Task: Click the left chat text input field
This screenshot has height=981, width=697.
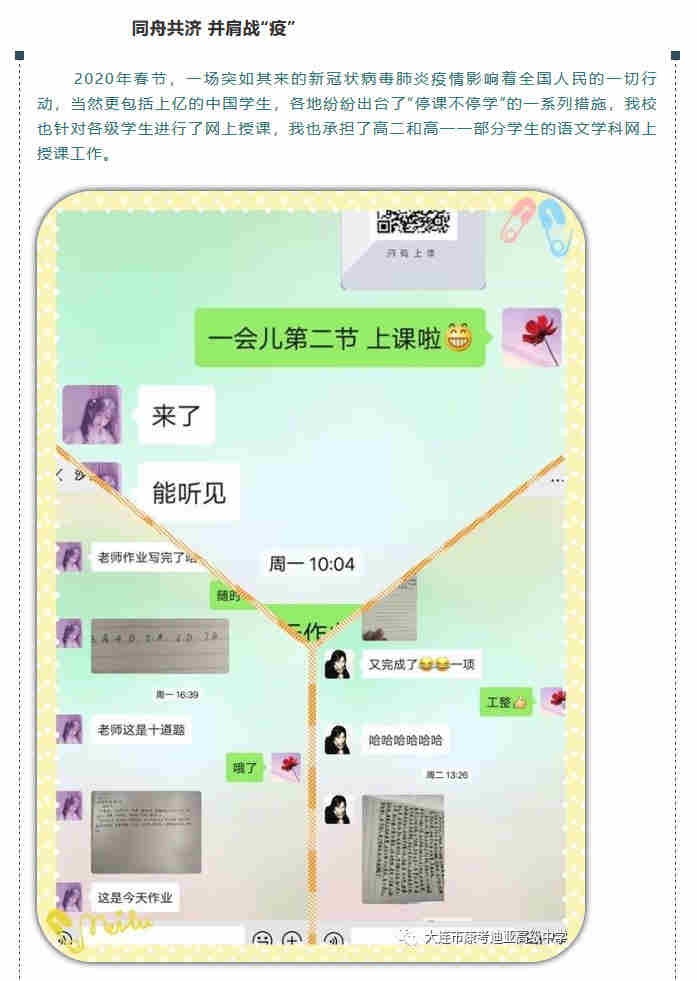Action: [x=164, y=937]
